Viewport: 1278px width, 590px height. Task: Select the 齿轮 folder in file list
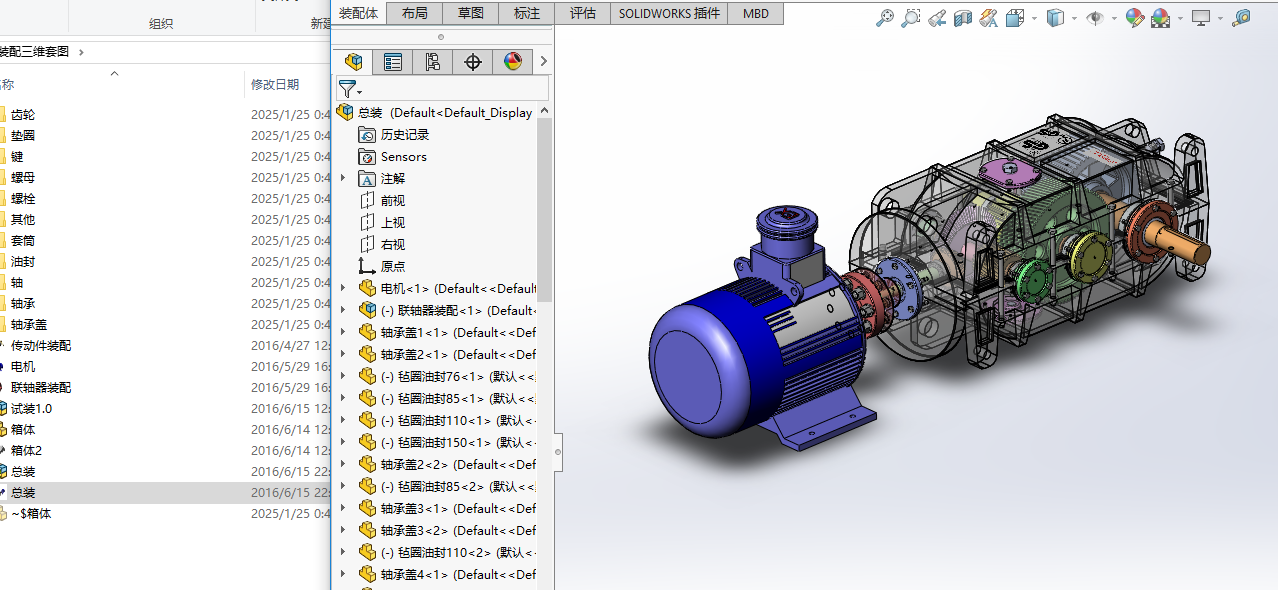(x=23, y=114)
